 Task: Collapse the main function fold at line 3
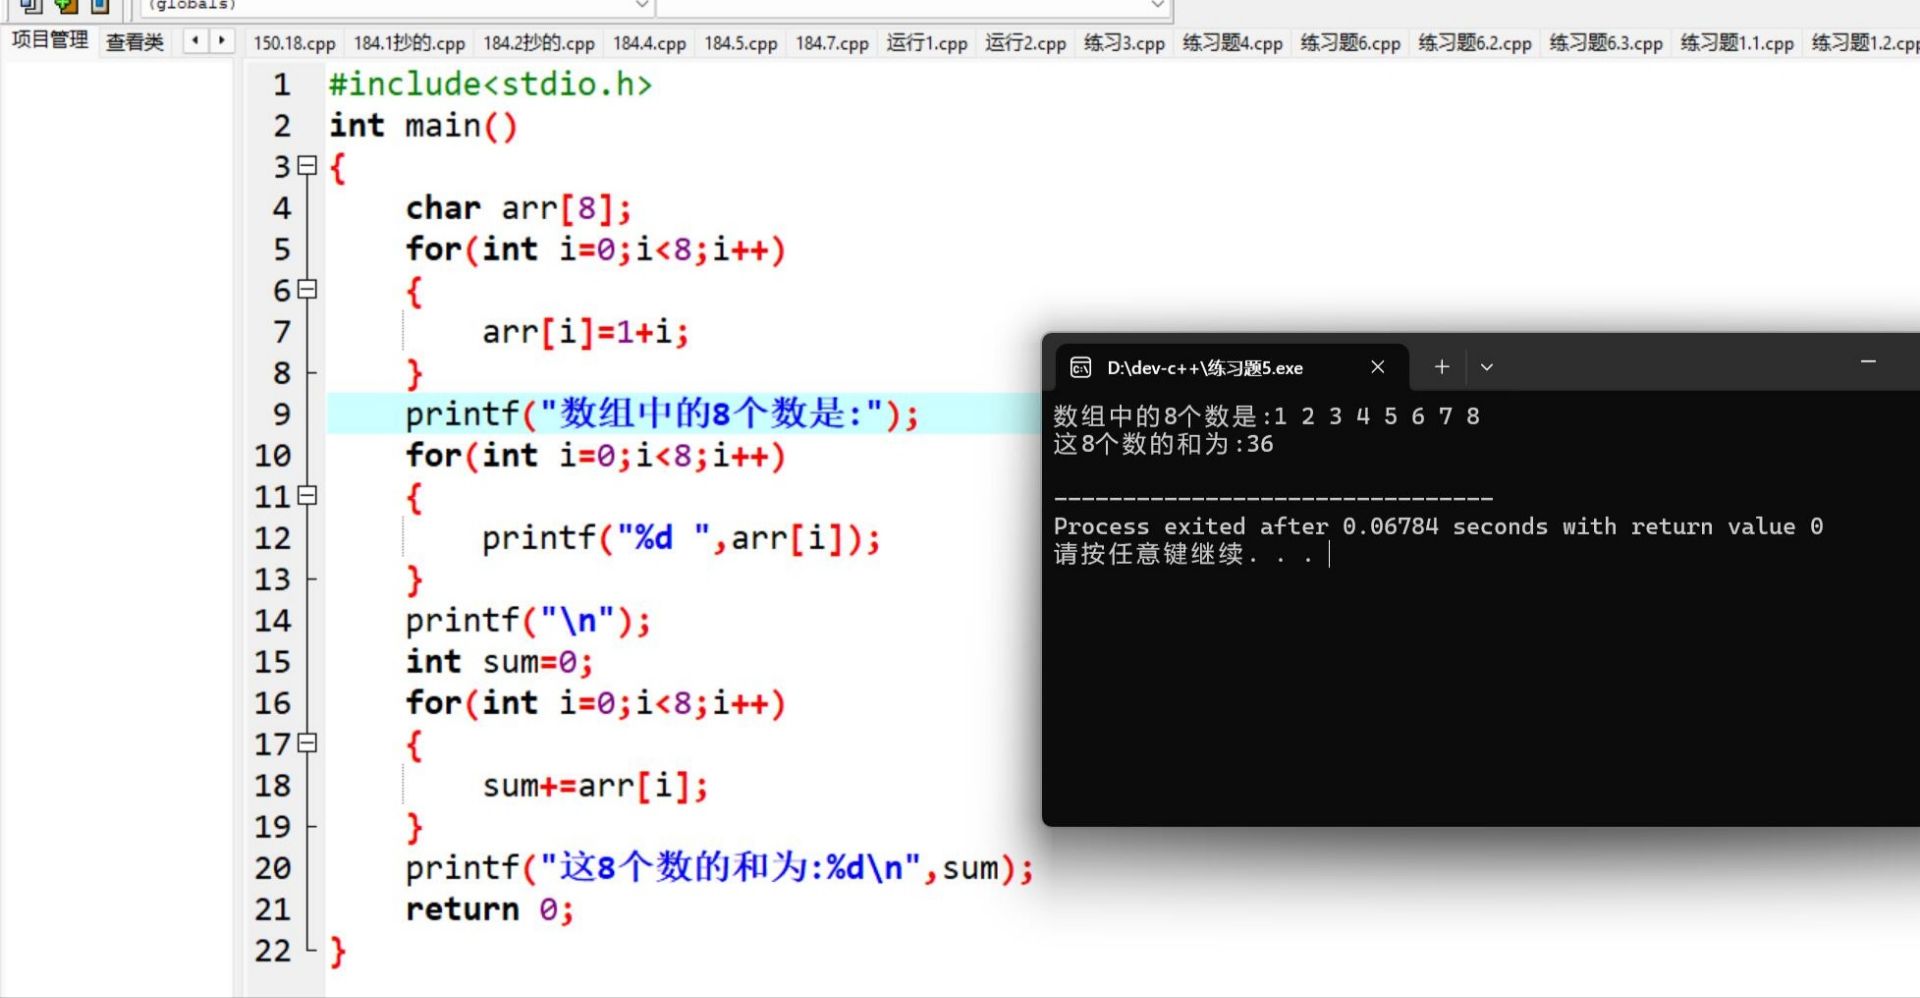(308, 166)
